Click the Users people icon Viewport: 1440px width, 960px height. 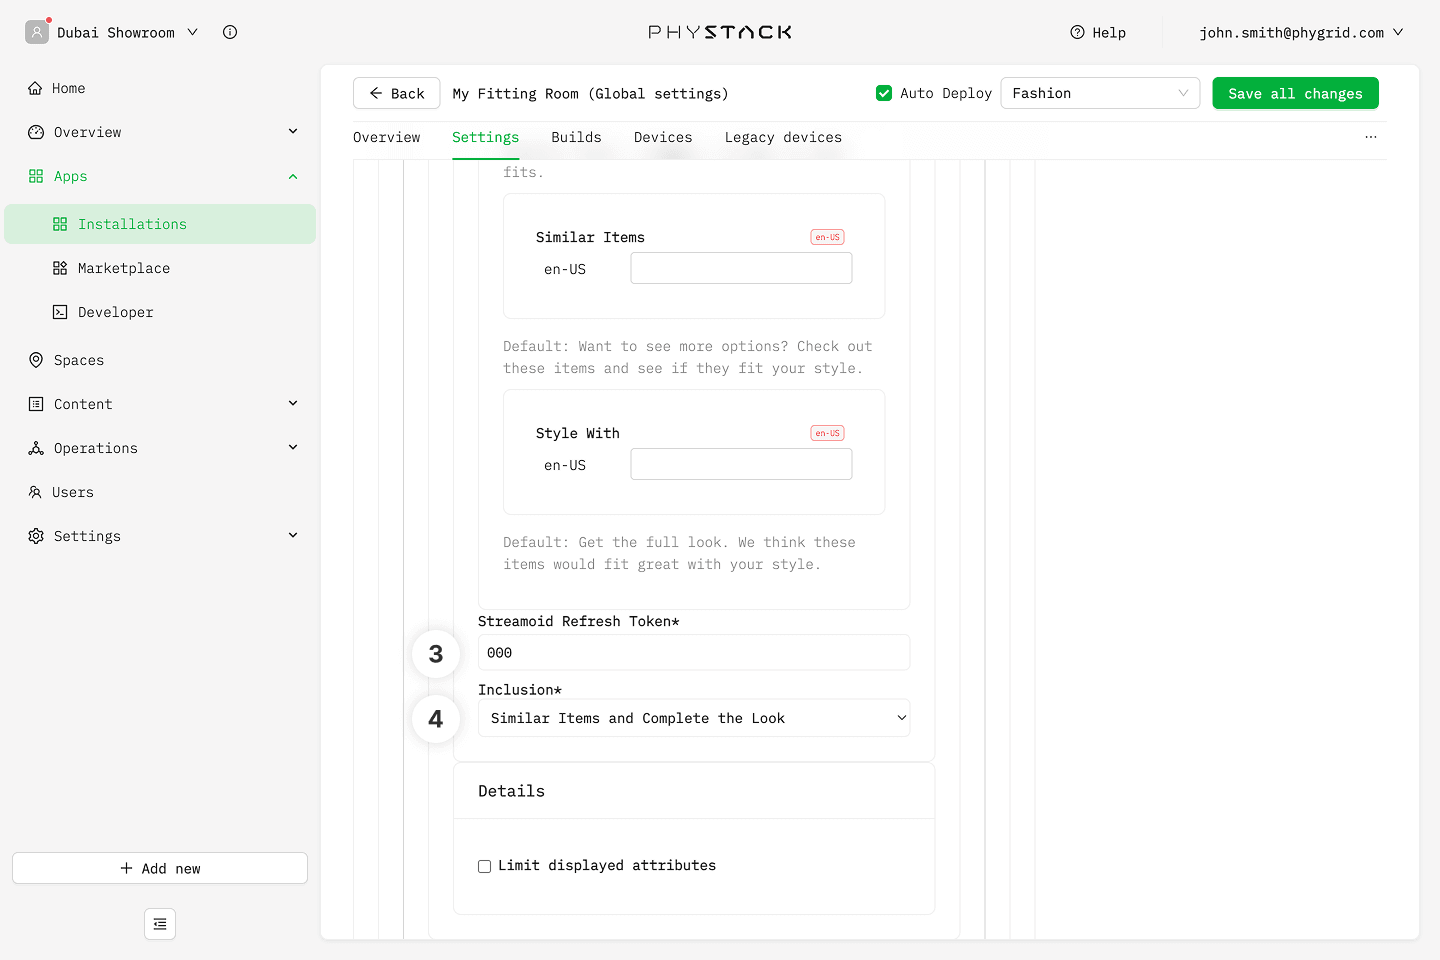tap(35, 492)
